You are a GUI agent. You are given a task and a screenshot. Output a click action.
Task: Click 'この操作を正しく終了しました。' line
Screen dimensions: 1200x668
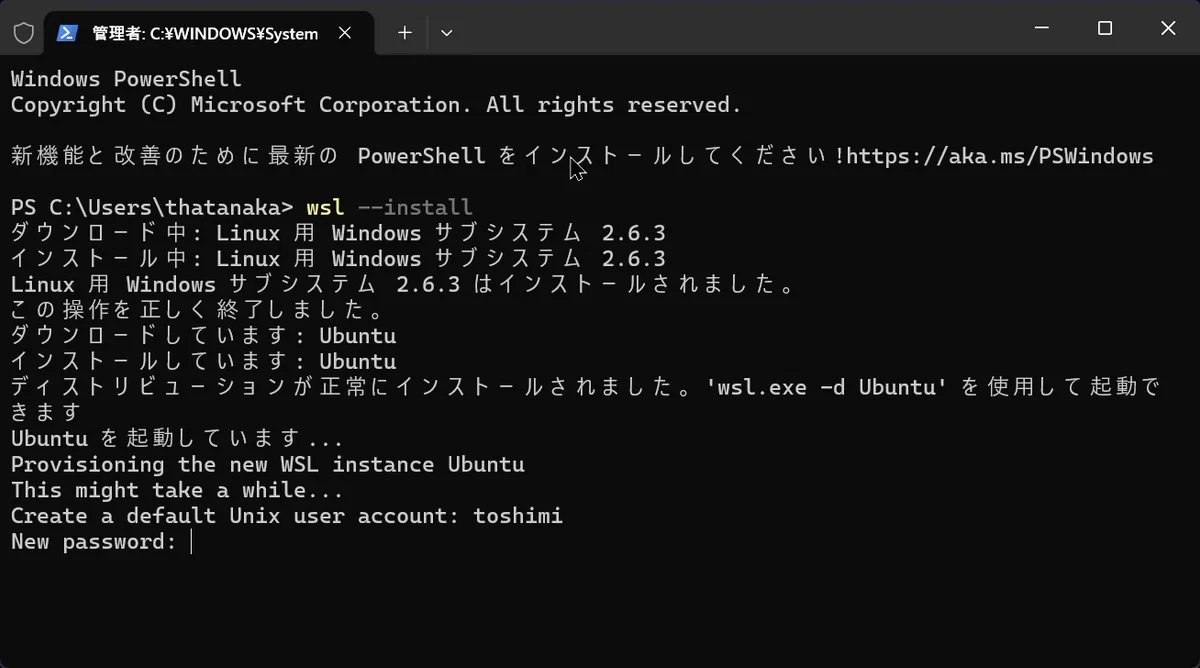(x=197, y=310)
